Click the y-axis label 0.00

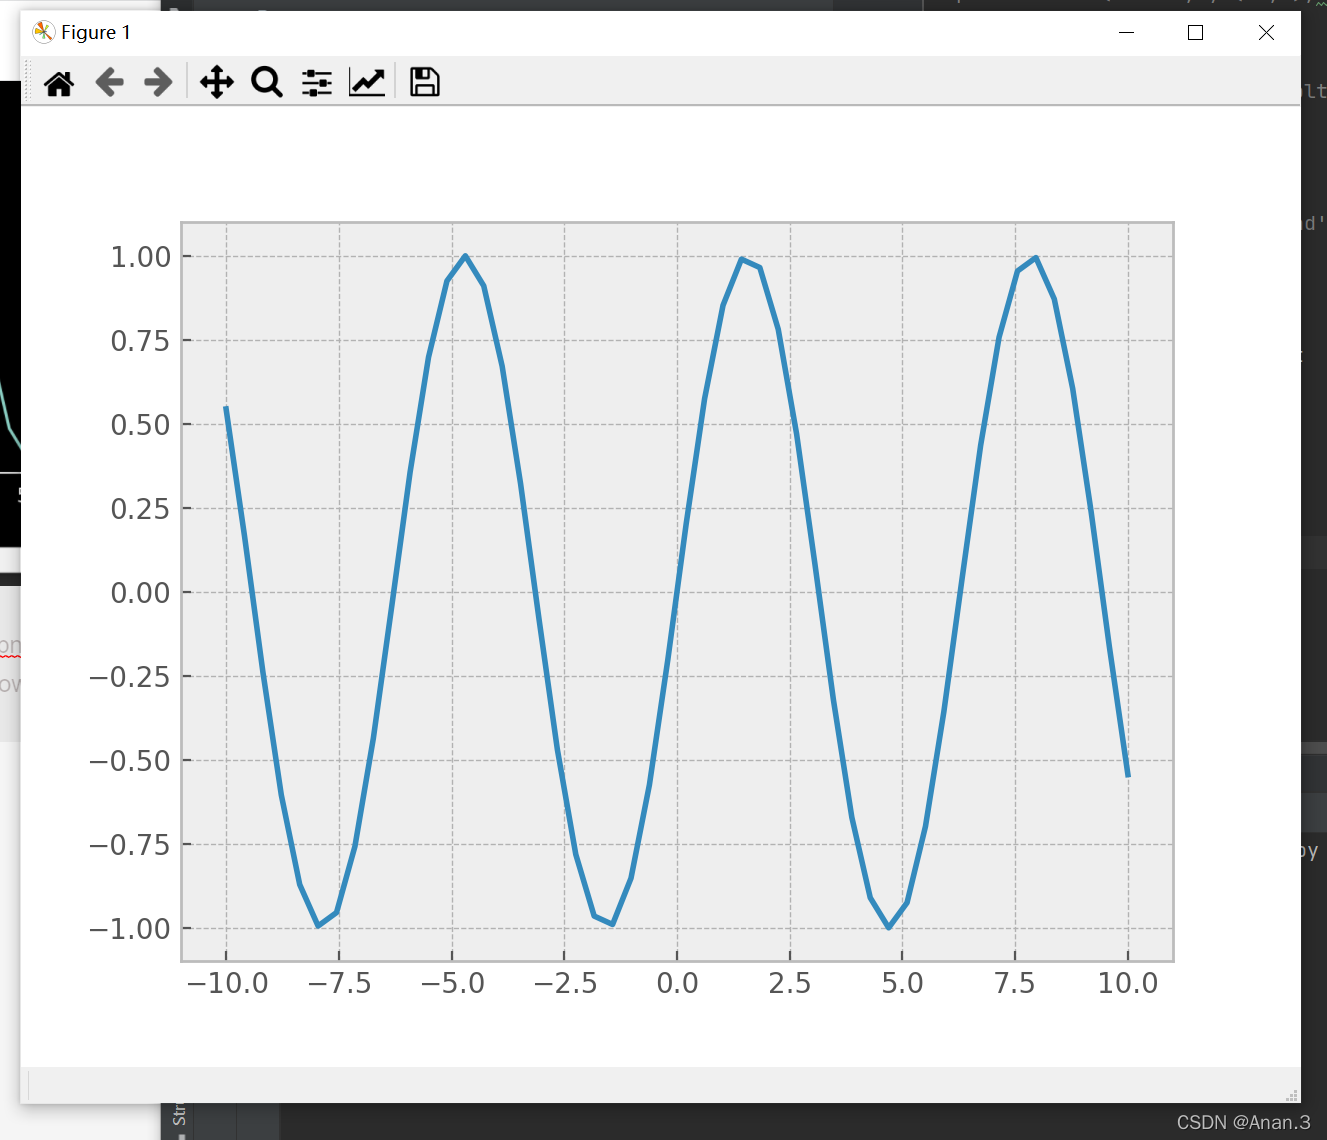click(x=141, y=593)
